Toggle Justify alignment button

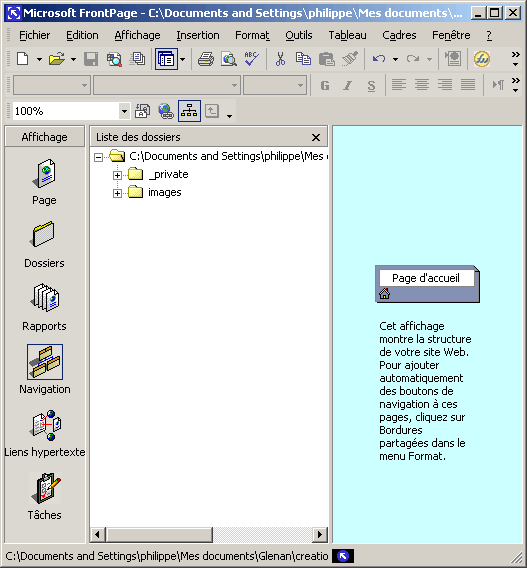(468, 85)
